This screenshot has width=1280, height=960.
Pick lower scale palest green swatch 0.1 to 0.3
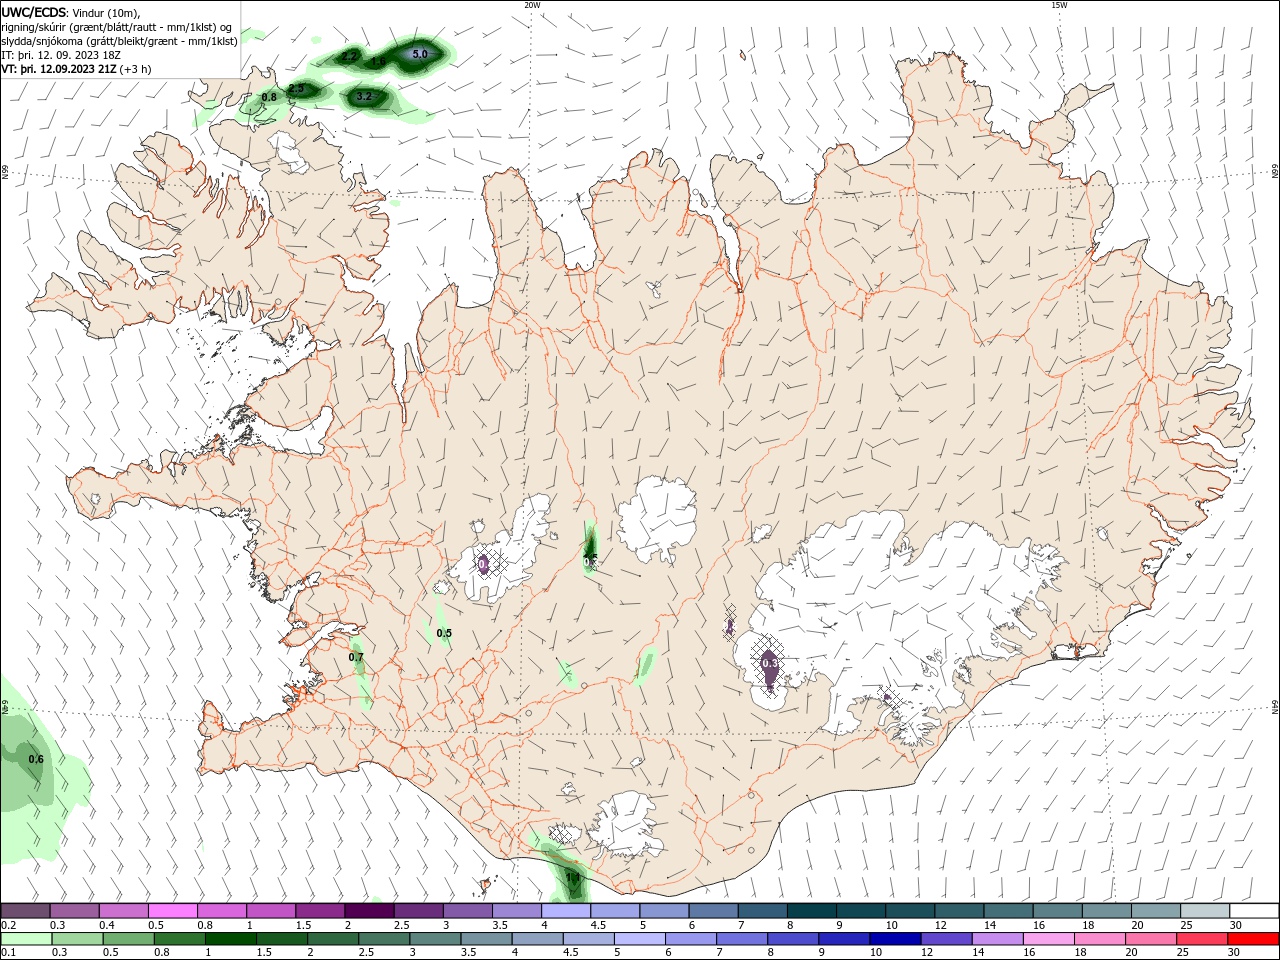[x=25, y=939]
